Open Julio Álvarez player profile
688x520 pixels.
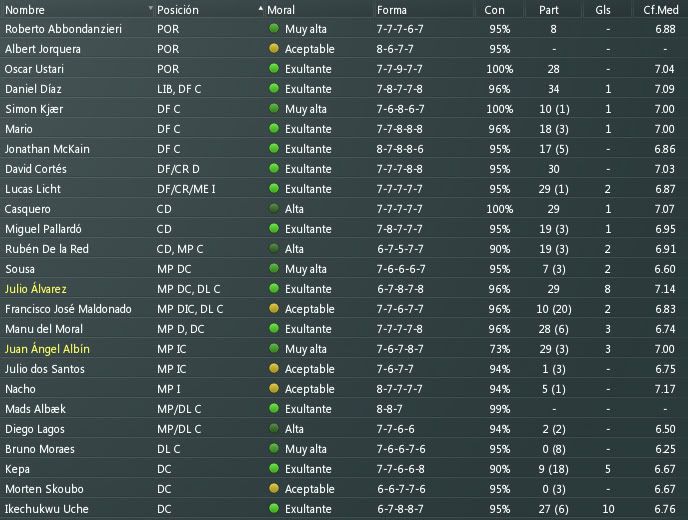coord(36,289)
